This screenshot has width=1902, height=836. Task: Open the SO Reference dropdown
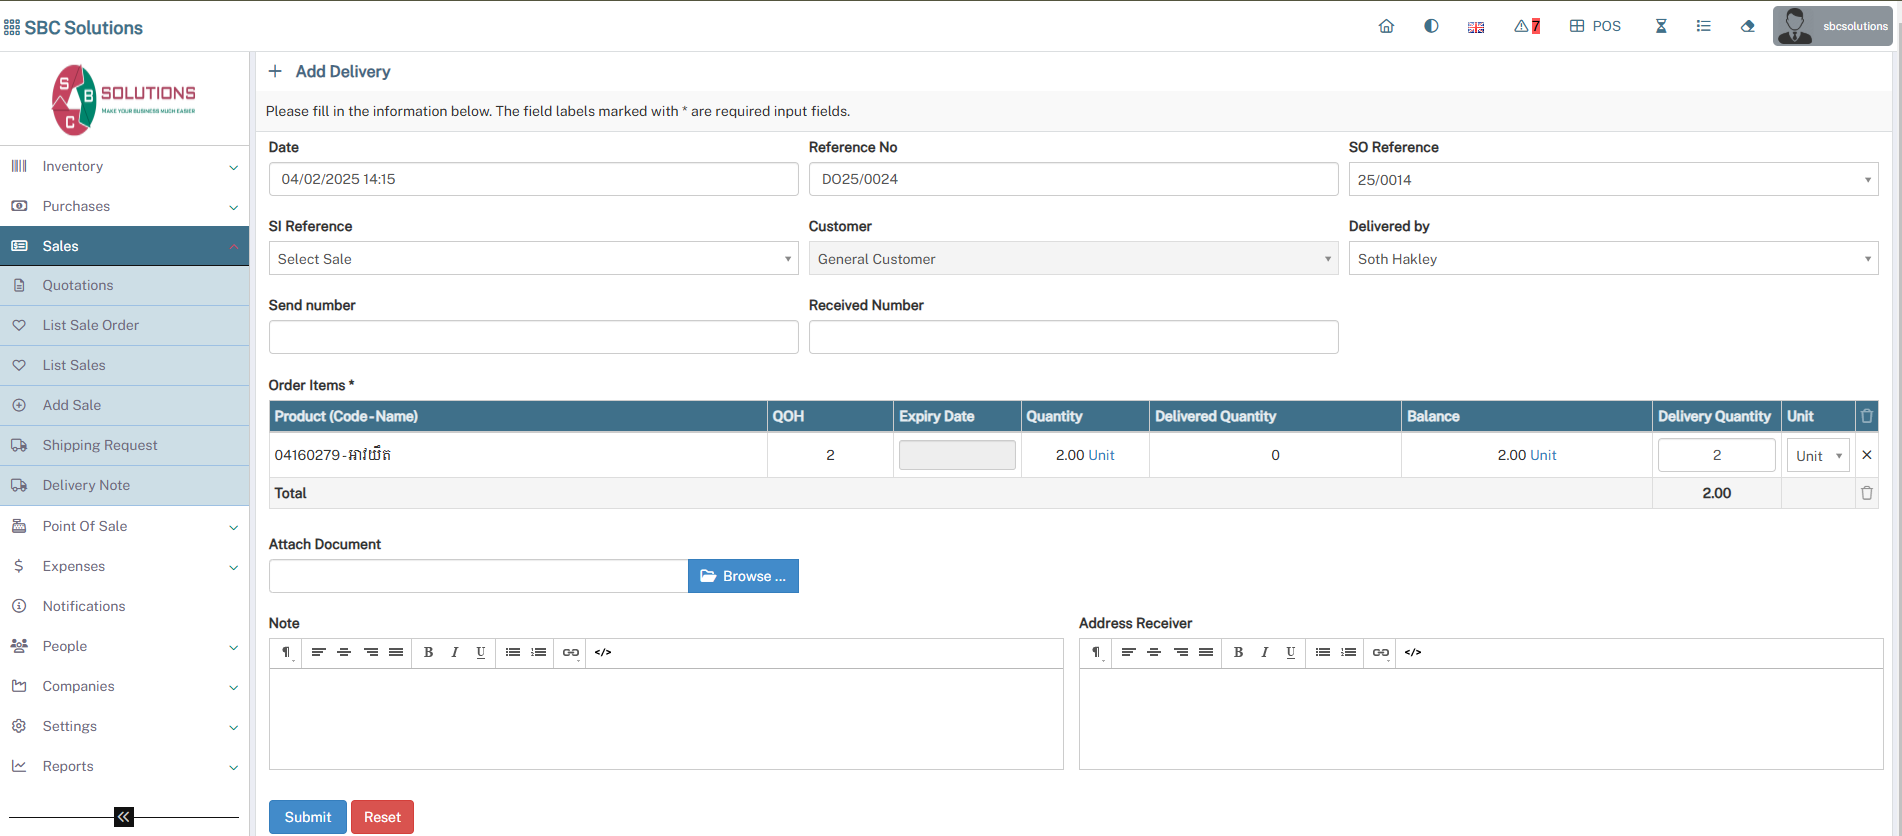click(x=1612, y=180)
